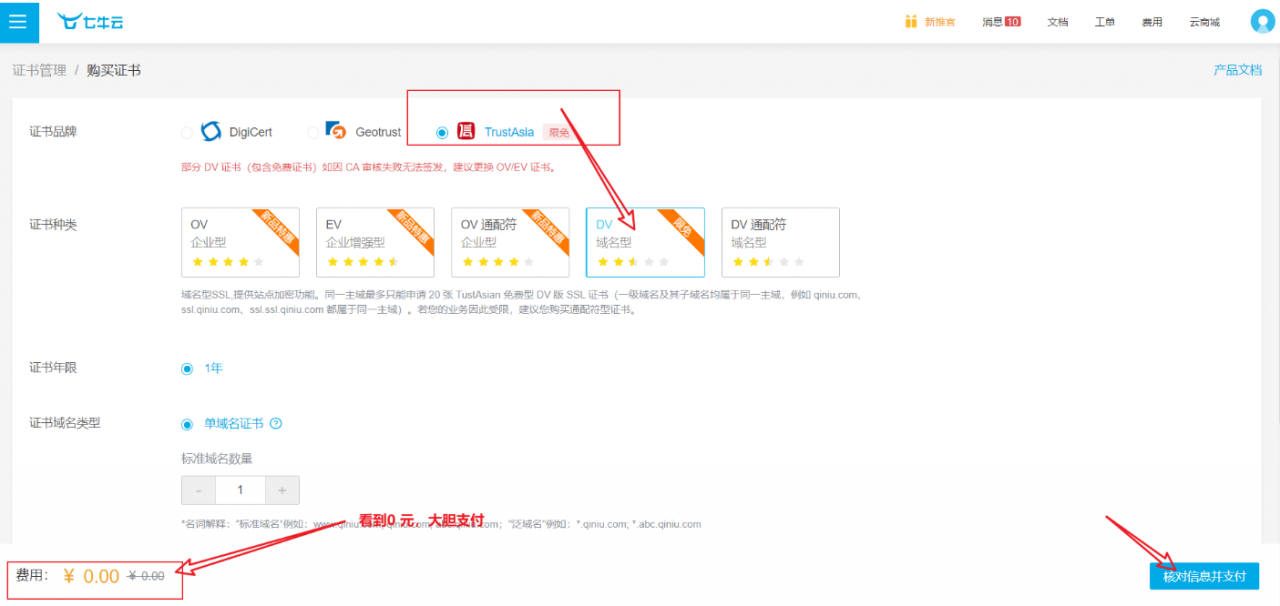Choose the OV 通配符 企业型 card
Viewport: 1280px width, 606px height.
510,242
